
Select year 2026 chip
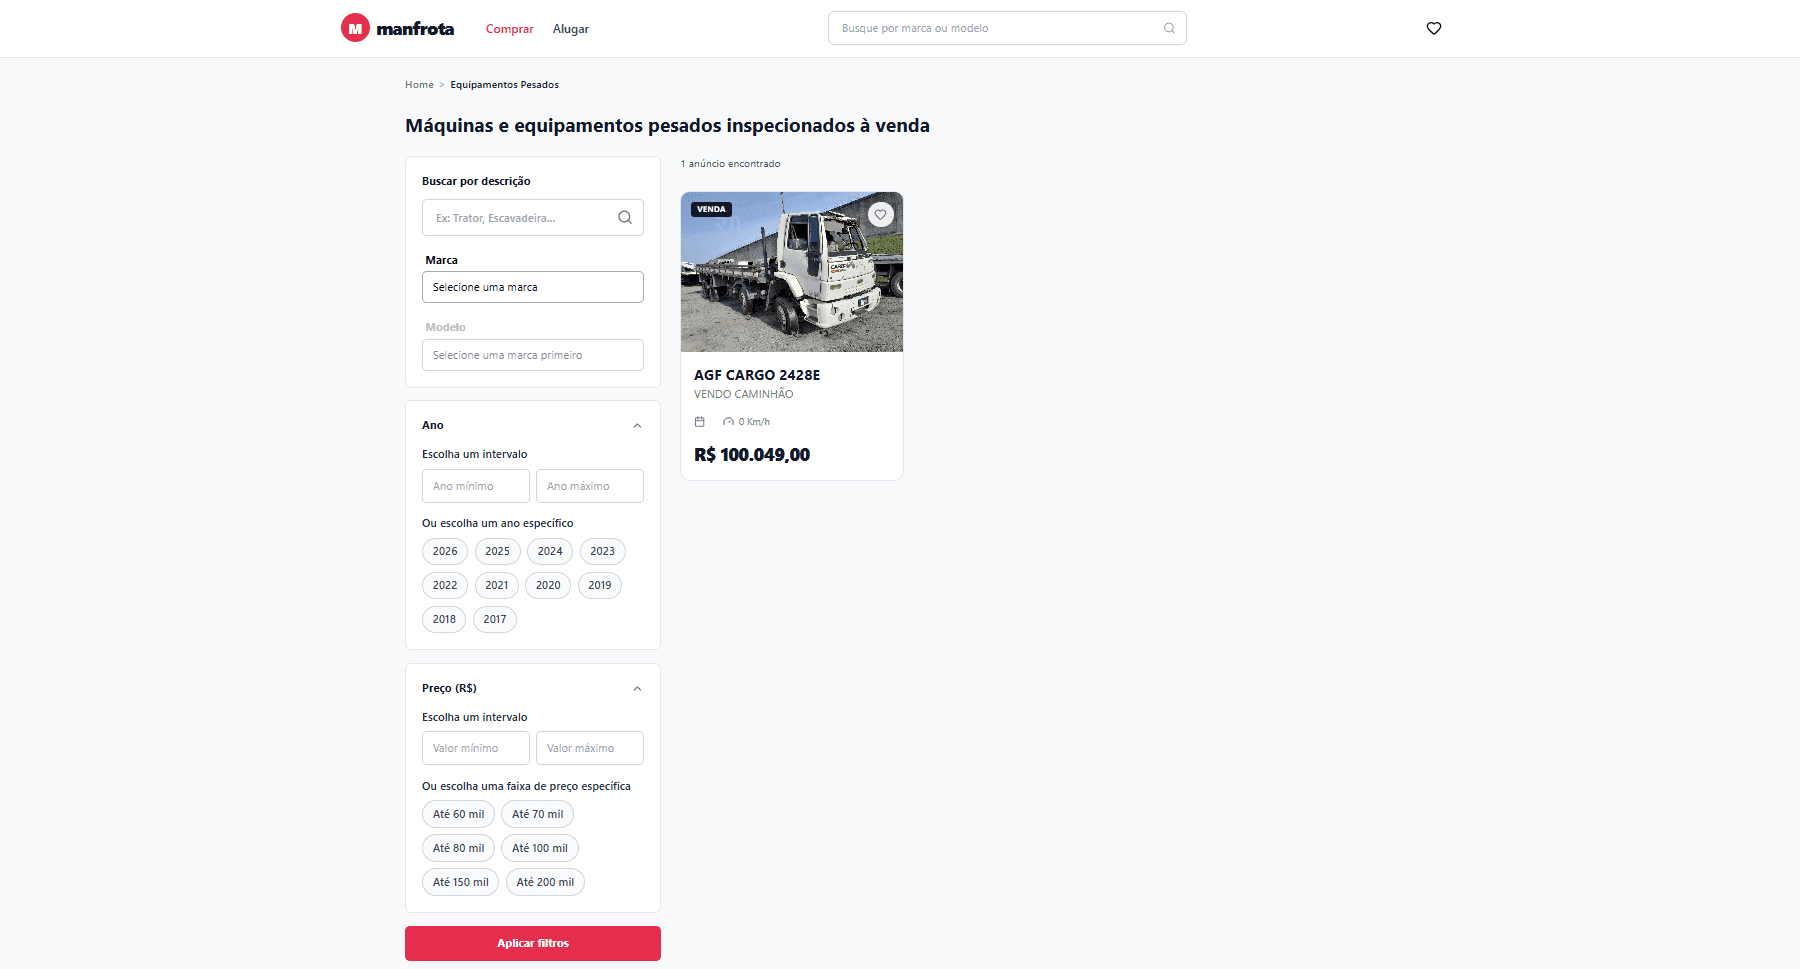point(445,551)
